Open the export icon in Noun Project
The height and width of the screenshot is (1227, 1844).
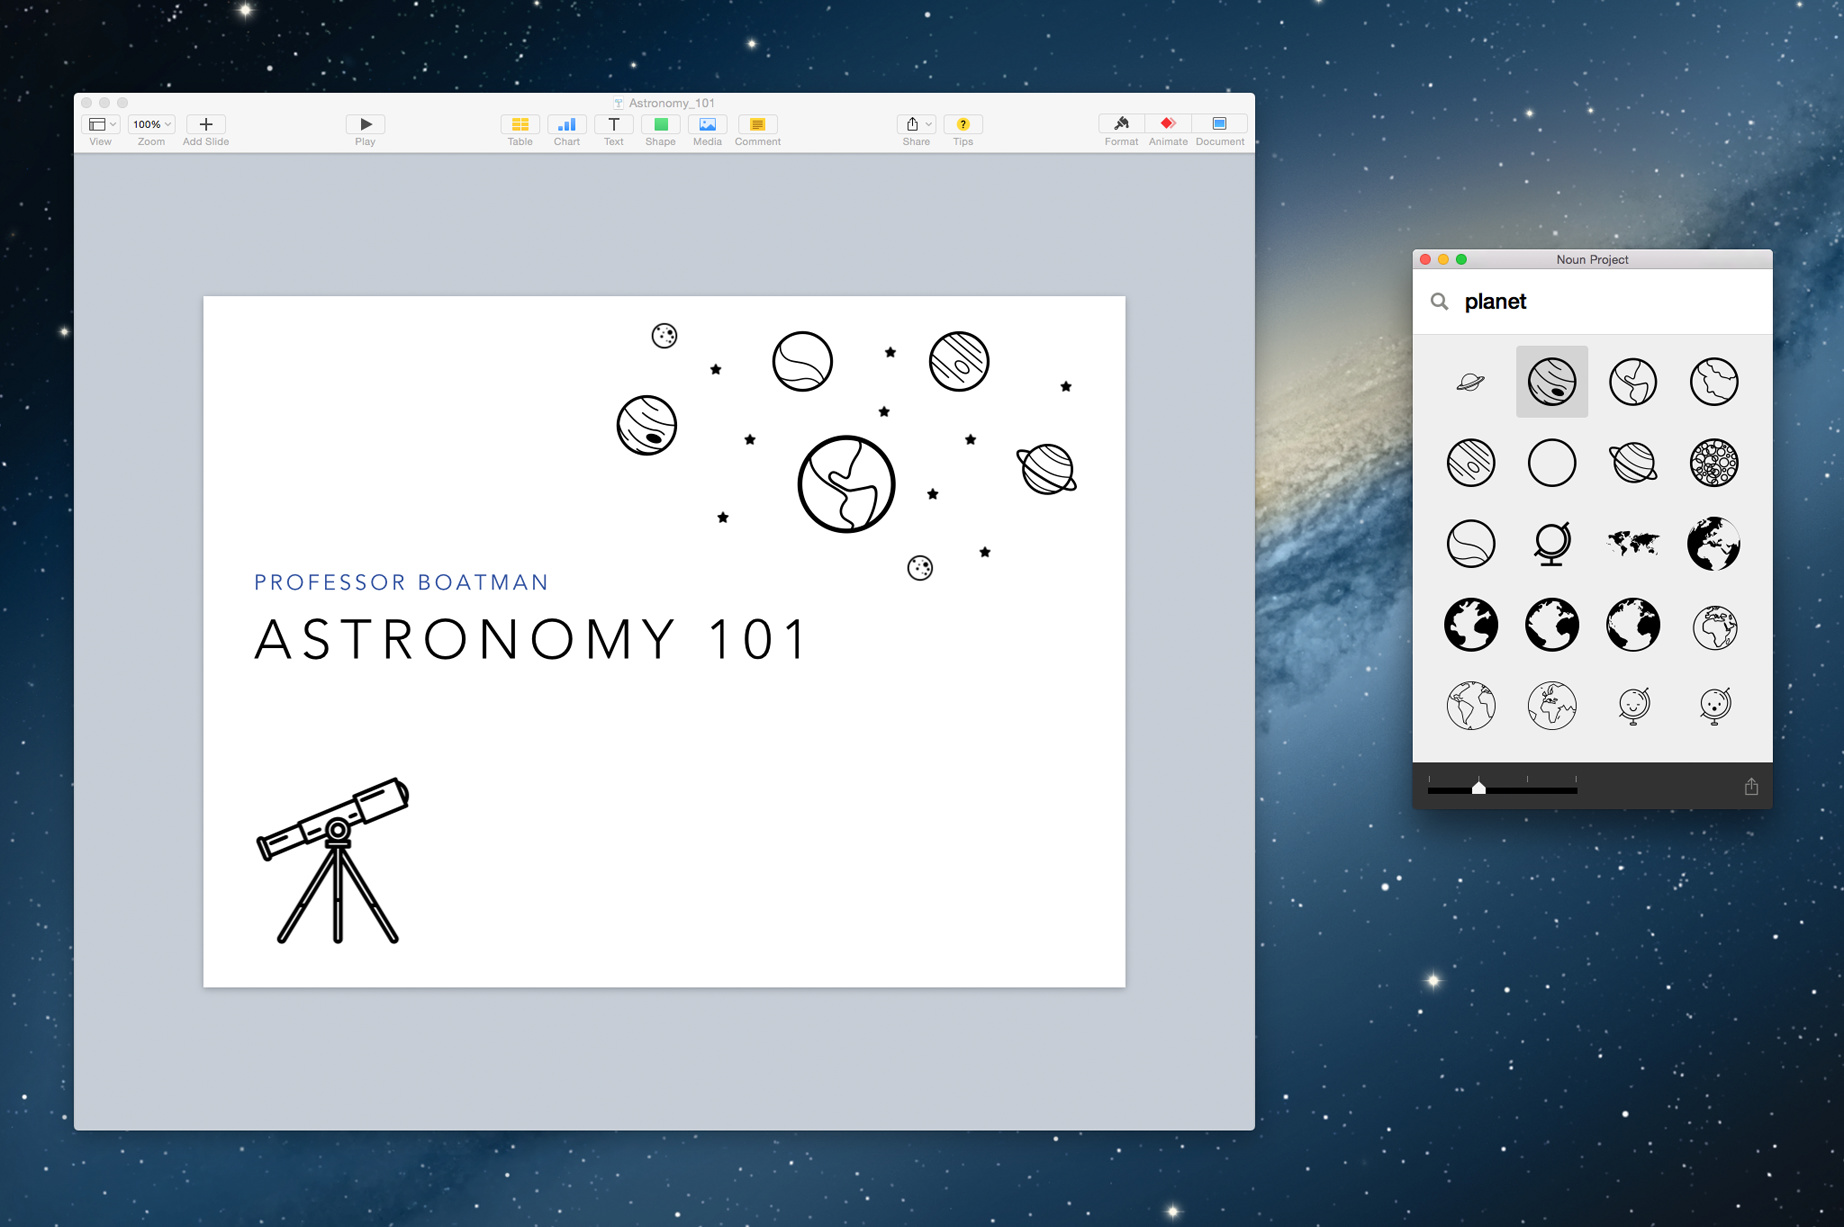click(1750, 787)
